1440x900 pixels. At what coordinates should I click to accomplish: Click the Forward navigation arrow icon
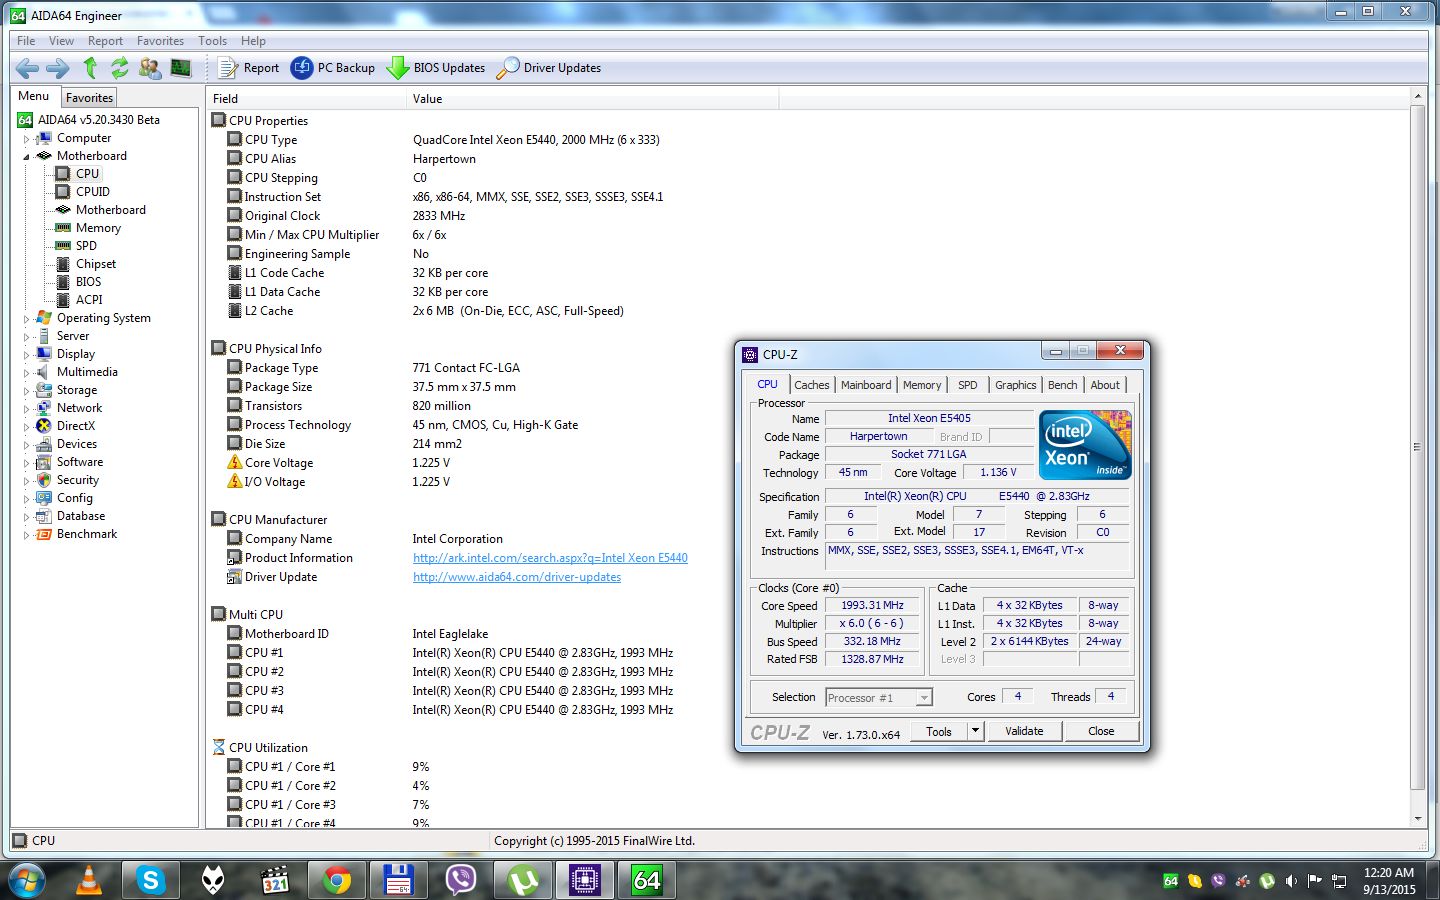pos(58,68)
